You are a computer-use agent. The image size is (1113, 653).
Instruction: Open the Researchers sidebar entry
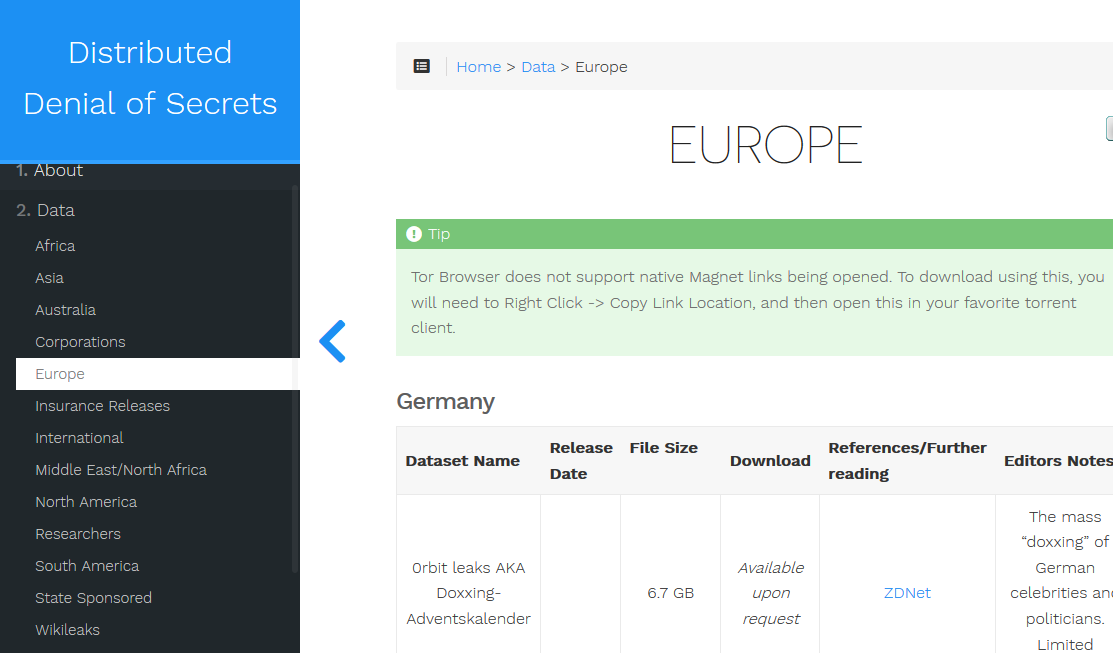(x=78, y=534)
